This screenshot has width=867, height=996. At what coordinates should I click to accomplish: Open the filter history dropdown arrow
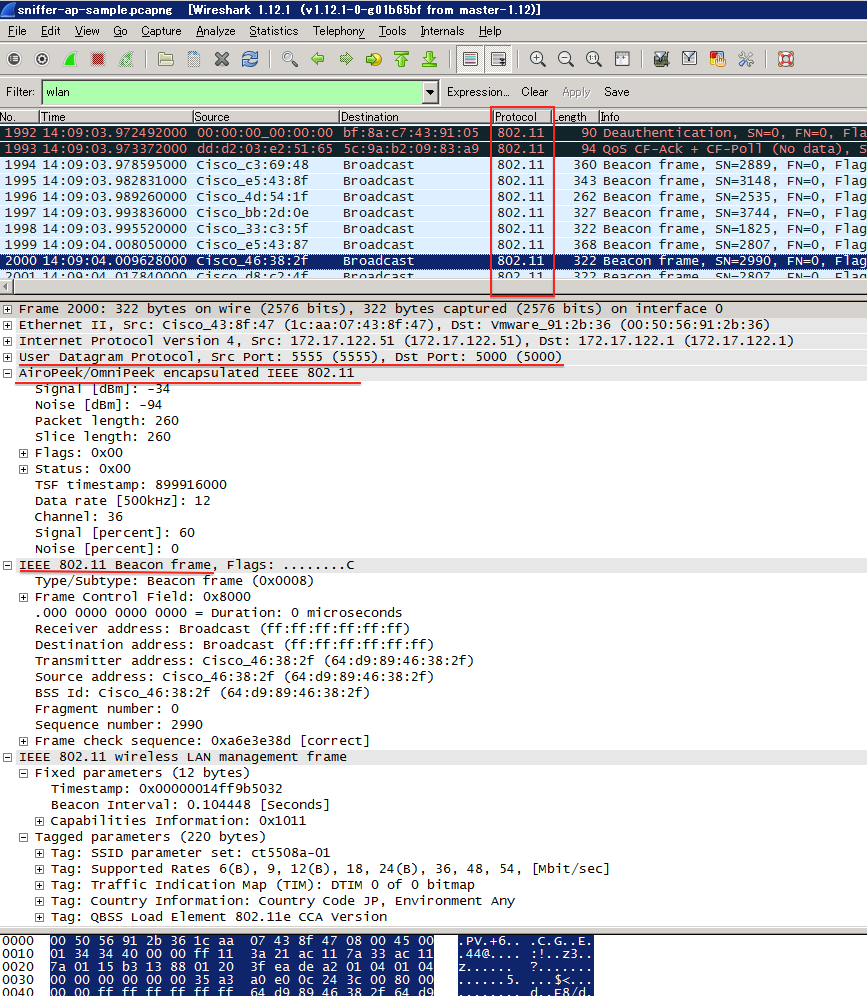click(430, 92)
